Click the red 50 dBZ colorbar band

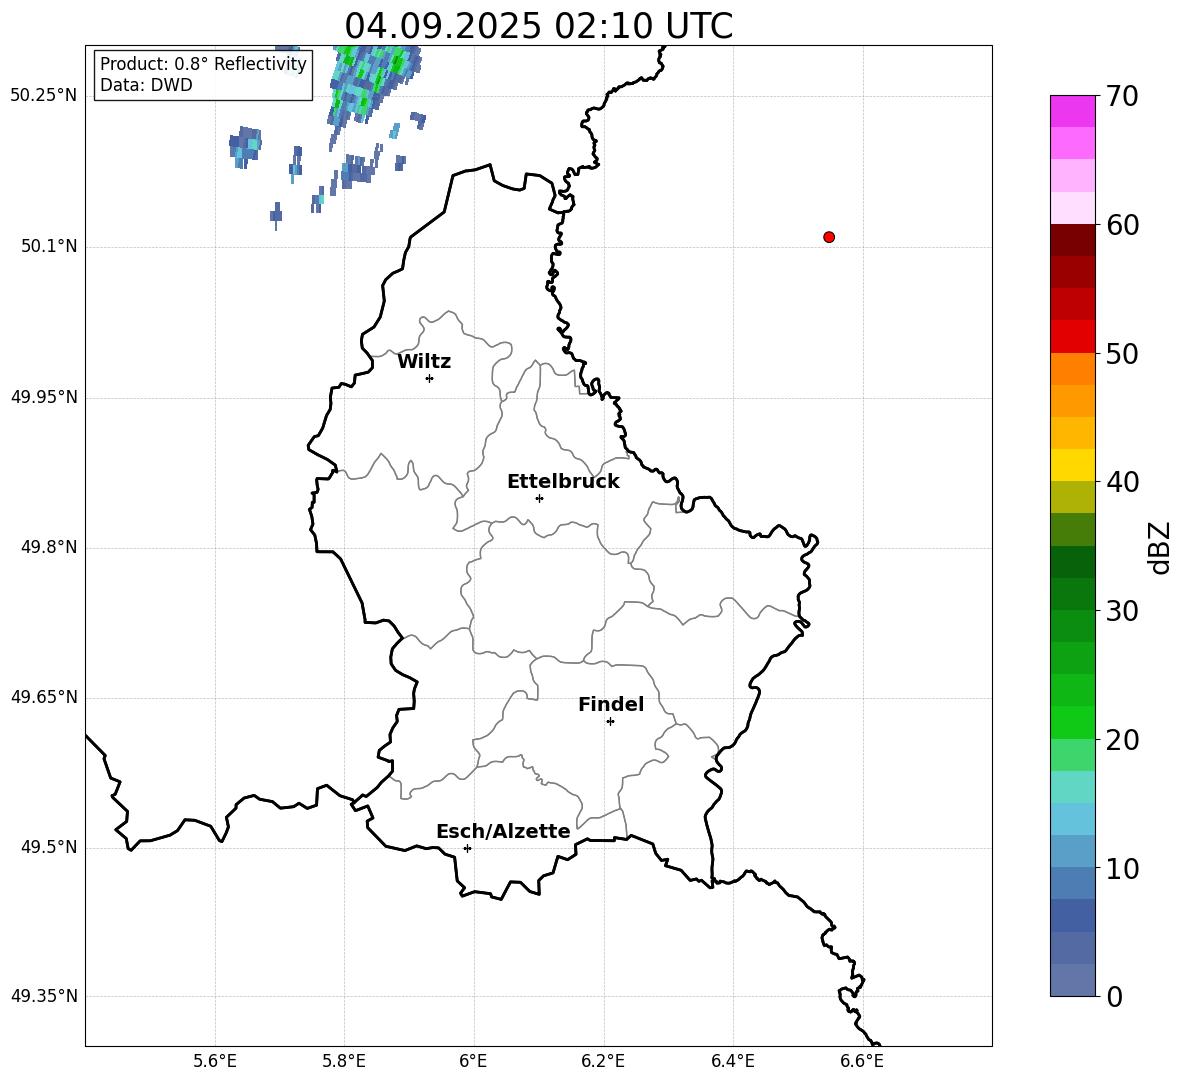pyautogui.click(x=1072, y=336)
